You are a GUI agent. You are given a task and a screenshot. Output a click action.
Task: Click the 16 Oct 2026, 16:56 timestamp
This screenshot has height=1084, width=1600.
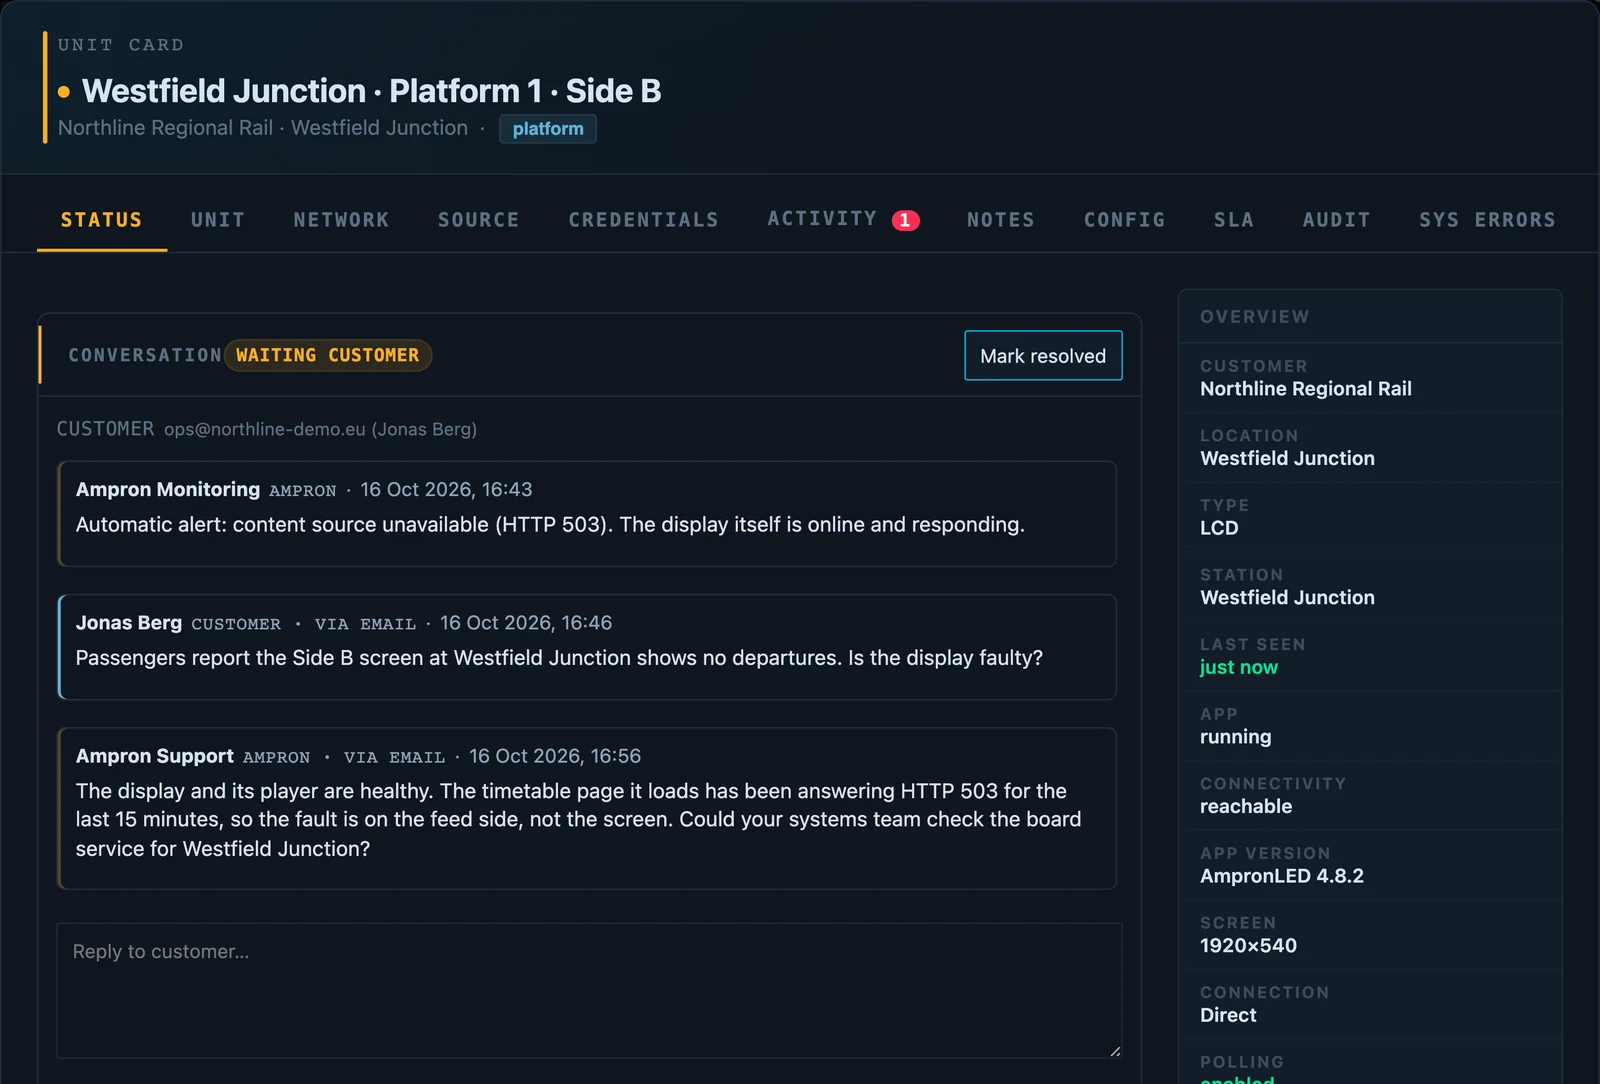click(x=555, y=756)
